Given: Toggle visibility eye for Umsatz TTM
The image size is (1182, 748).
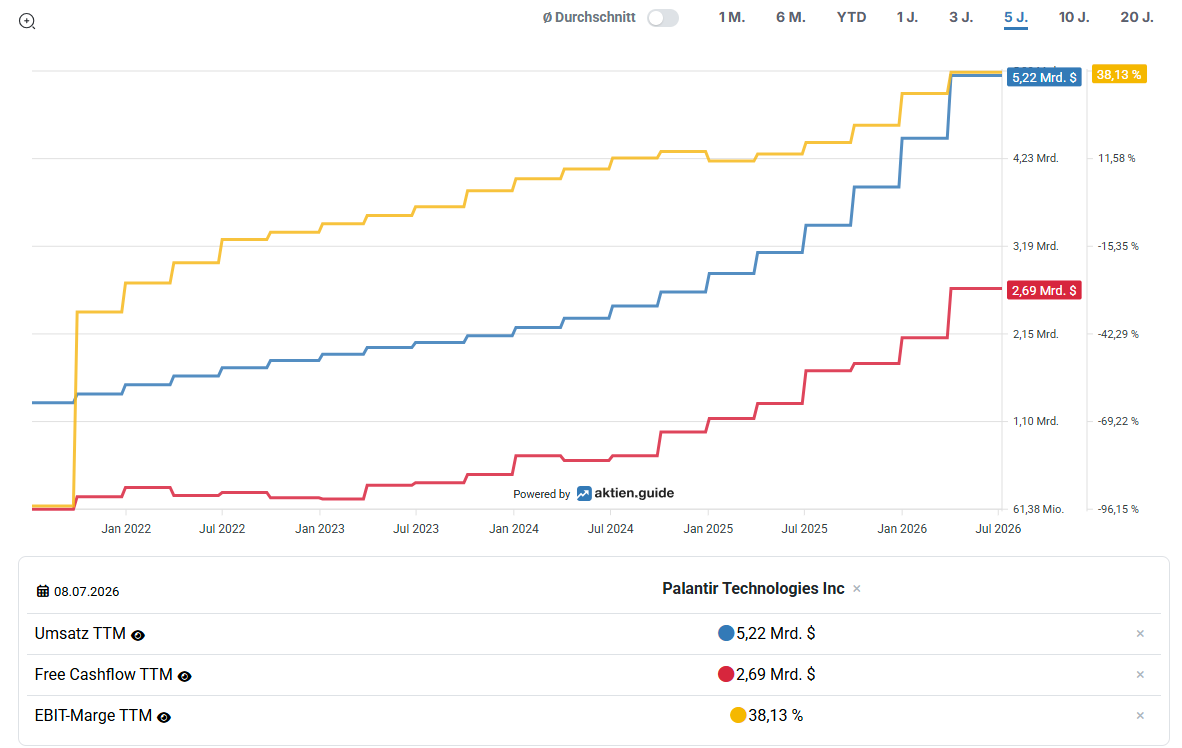Looking at the screenshot, I should pos(138,636).
